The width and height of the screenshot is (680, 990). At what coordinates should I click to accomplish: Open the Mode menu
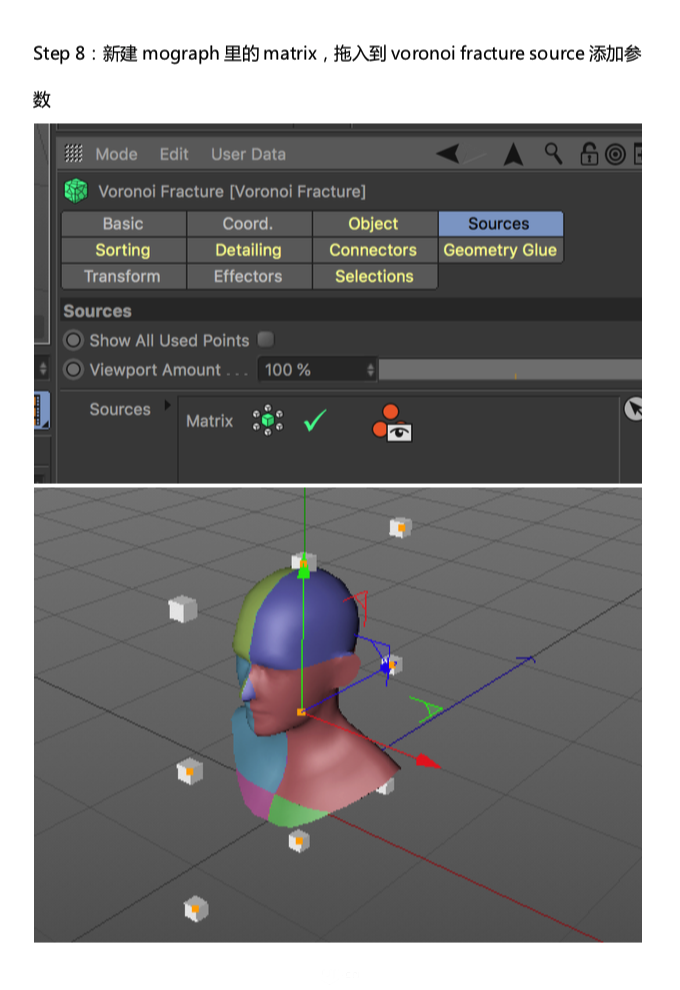[116, 154]
